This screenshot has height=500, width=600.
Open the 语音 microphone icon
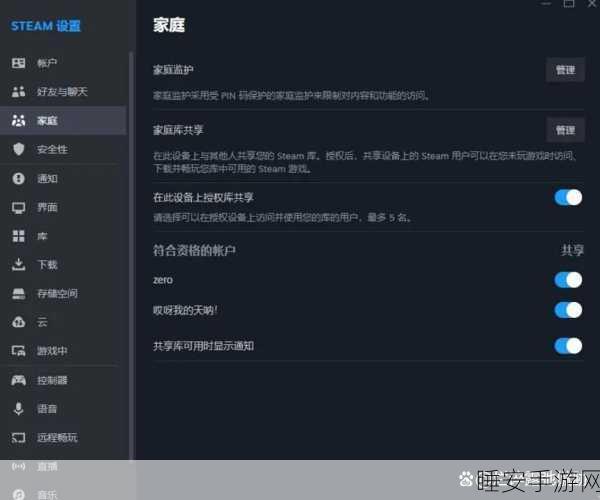[x=18, y=409]
